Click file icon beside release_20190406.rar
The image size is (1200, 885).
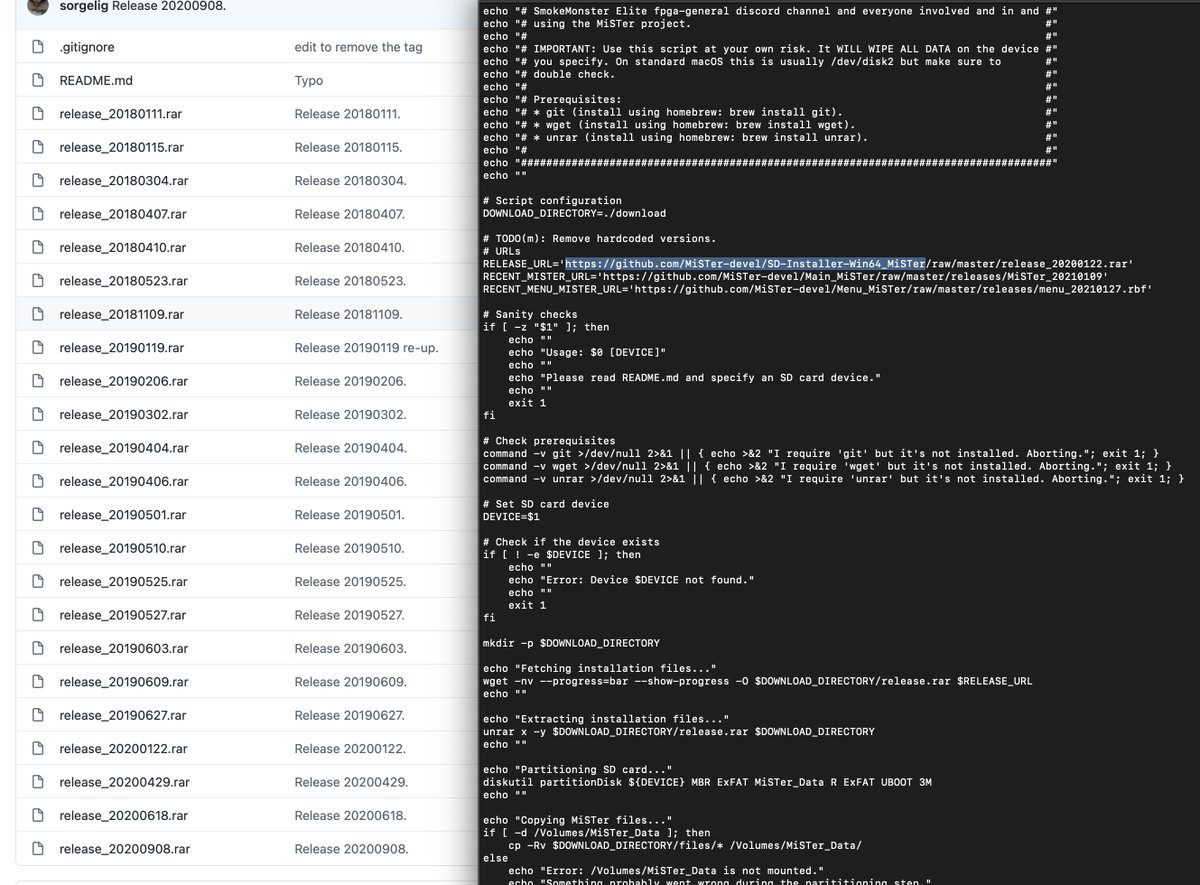tap(37, 481)
